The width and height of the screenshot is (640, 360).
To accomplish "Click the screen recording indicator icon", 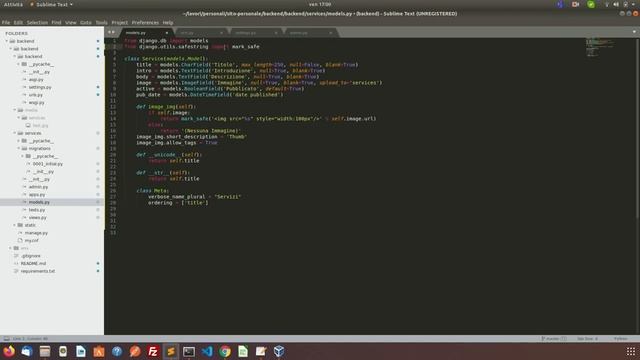I will coord(576,4).
